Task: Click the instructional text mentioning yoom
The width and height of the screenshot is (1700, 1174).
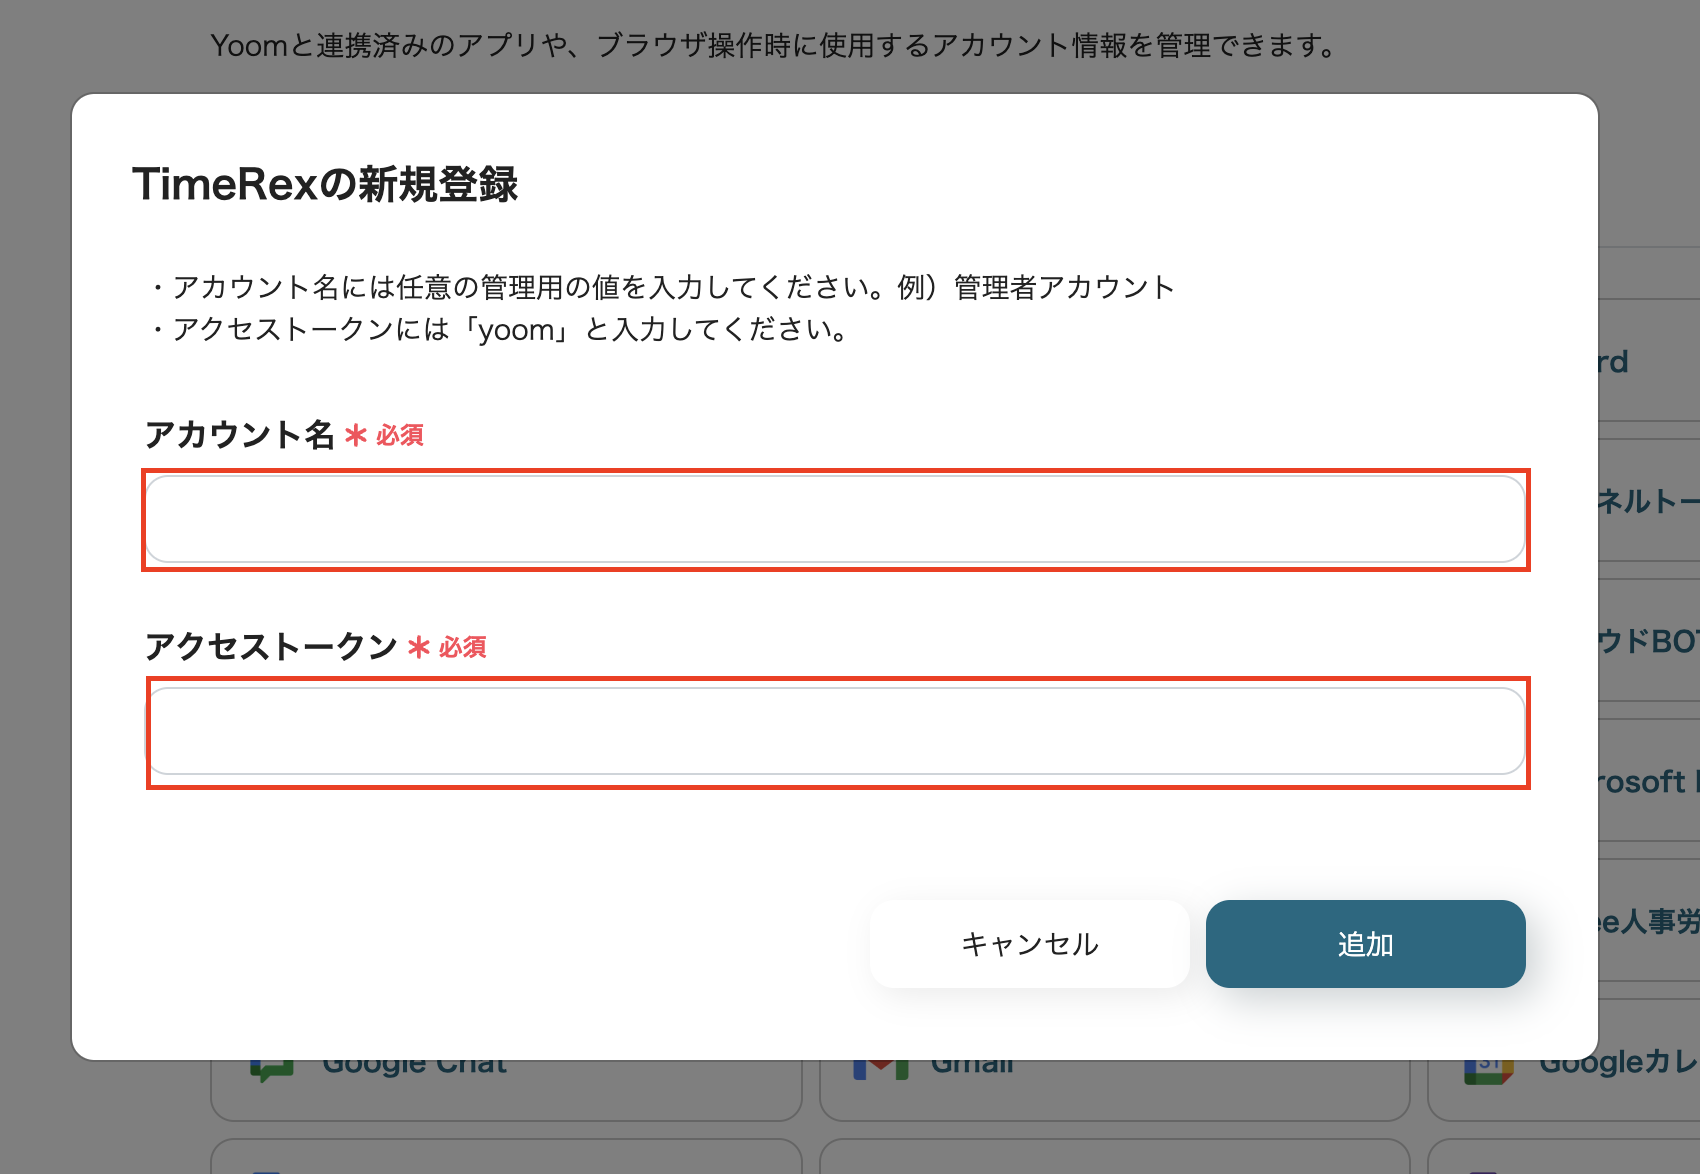Action: point(499,330)
